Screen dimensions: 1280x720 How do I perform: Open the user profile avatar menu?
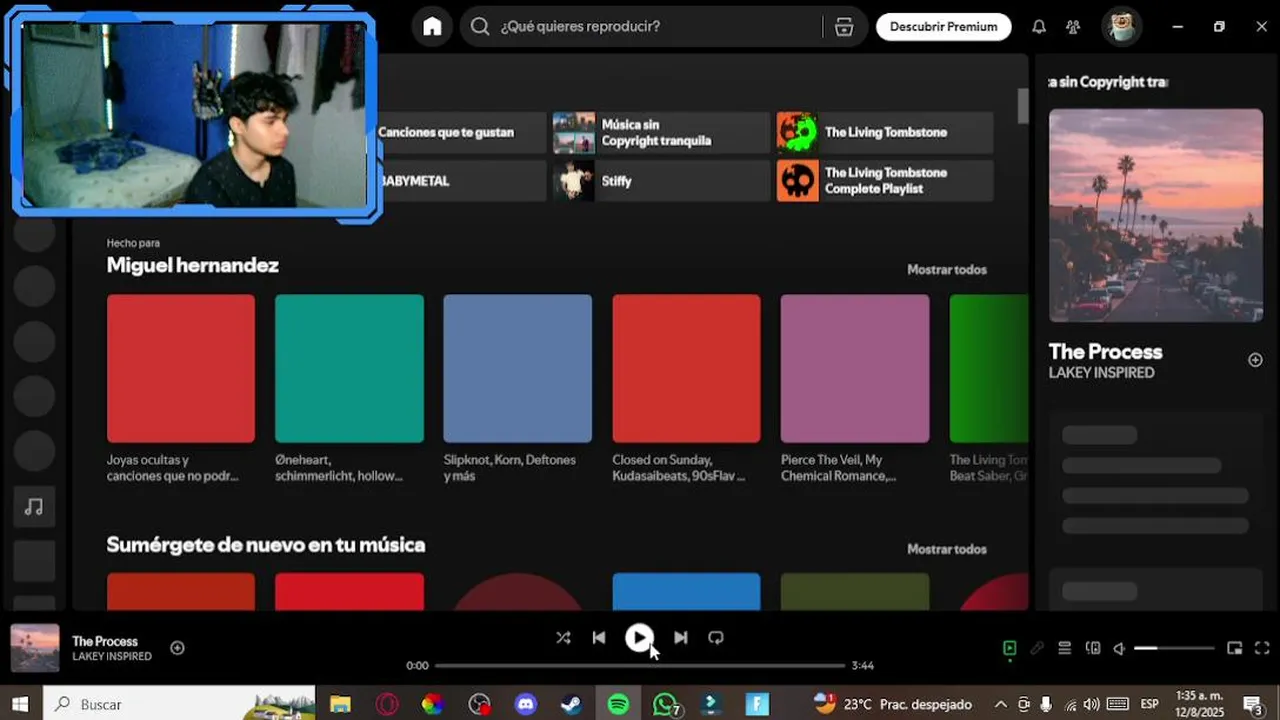[1122, 27]
